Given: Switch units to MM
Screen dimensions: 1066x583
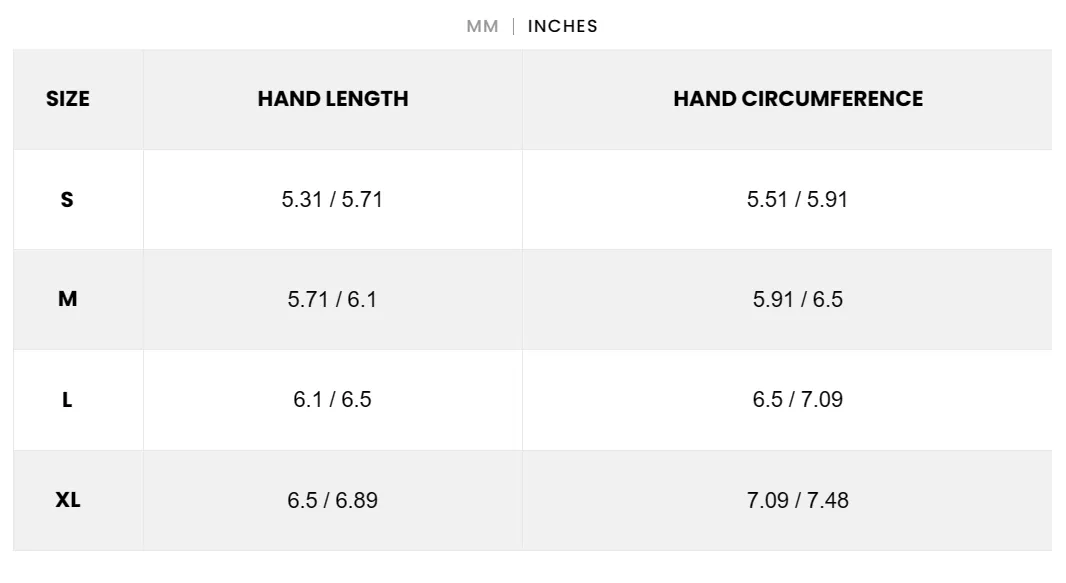Looking at the screenshot, I should pyautogui.click(x=482, y=26).
